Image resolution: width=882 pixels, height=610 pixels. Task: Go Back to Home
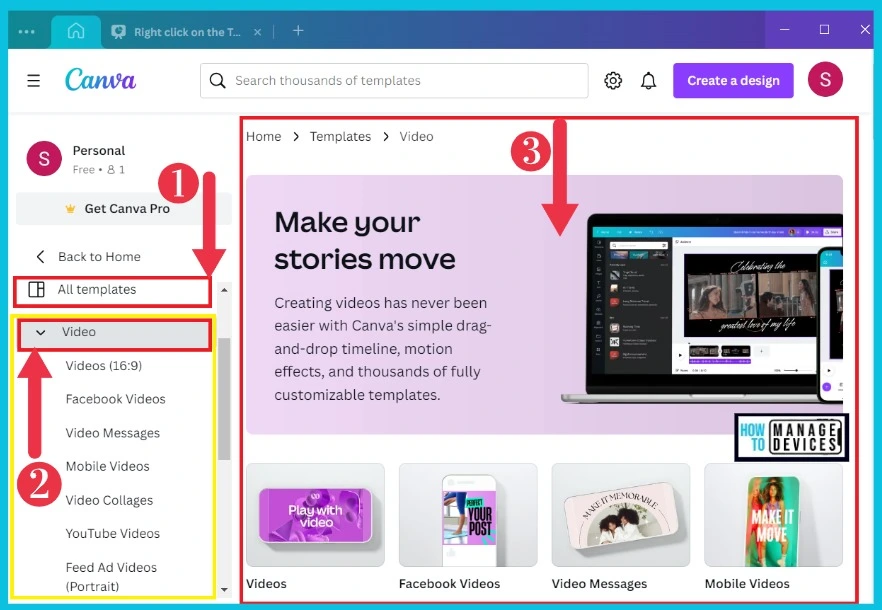click(99, 257)
